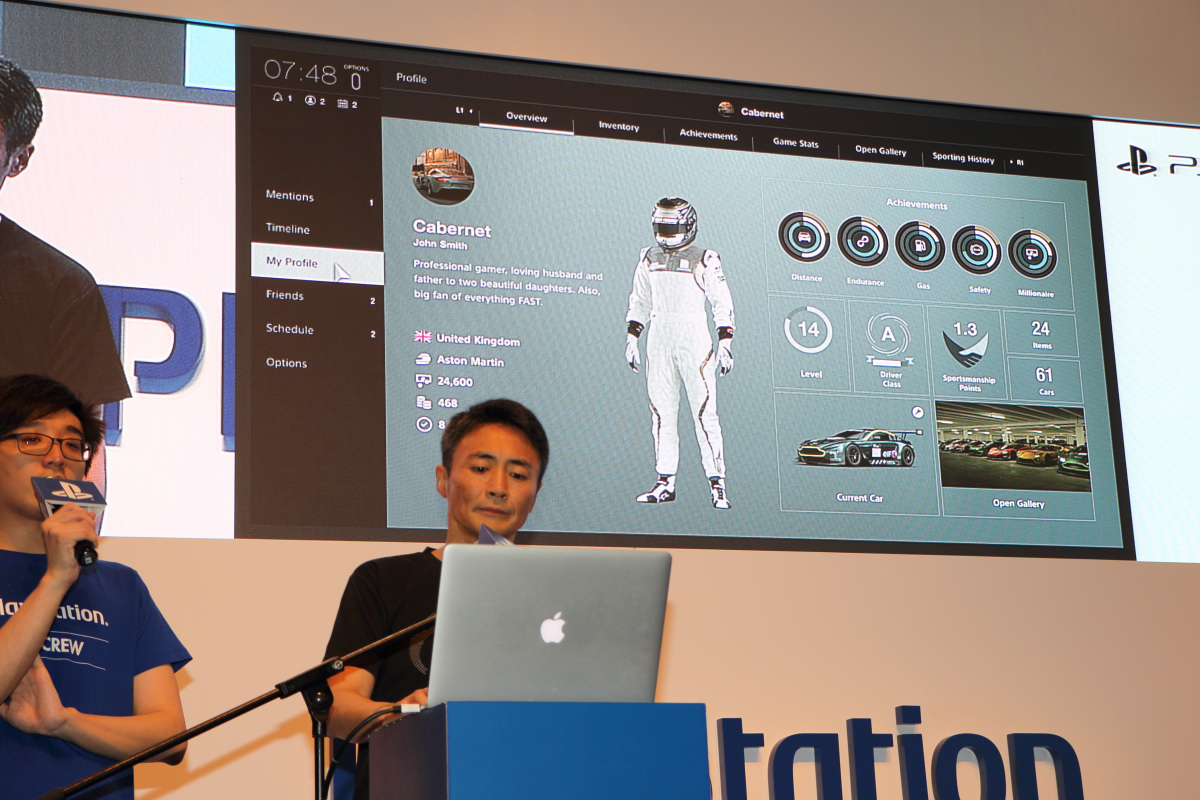Click the round profile picture of car
This screenshot has width=1200, height=800.
click(x=443, y=176)
